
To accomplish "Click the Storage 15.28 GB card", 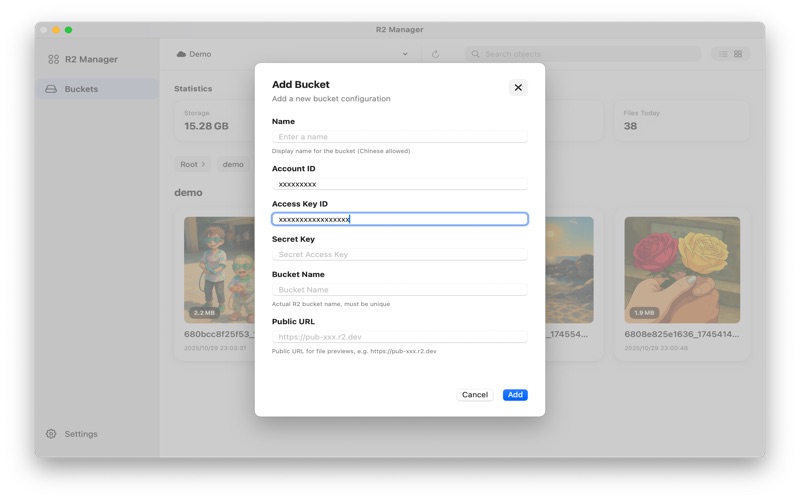I will (214, 120).
